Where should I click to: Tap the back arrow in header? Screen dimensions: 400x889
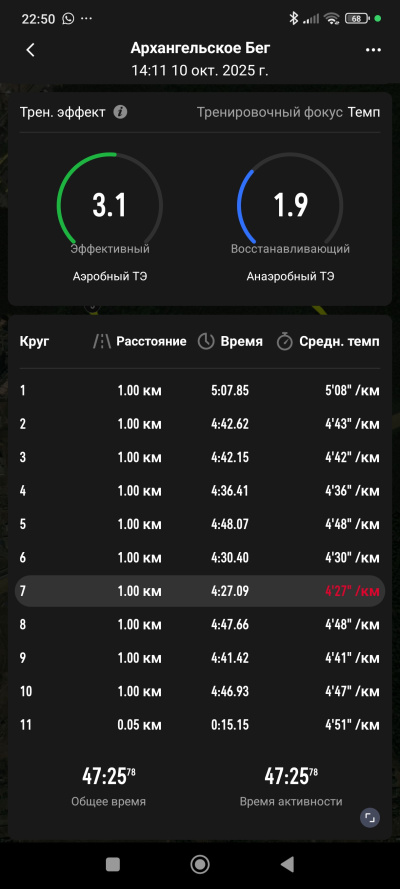31,50
